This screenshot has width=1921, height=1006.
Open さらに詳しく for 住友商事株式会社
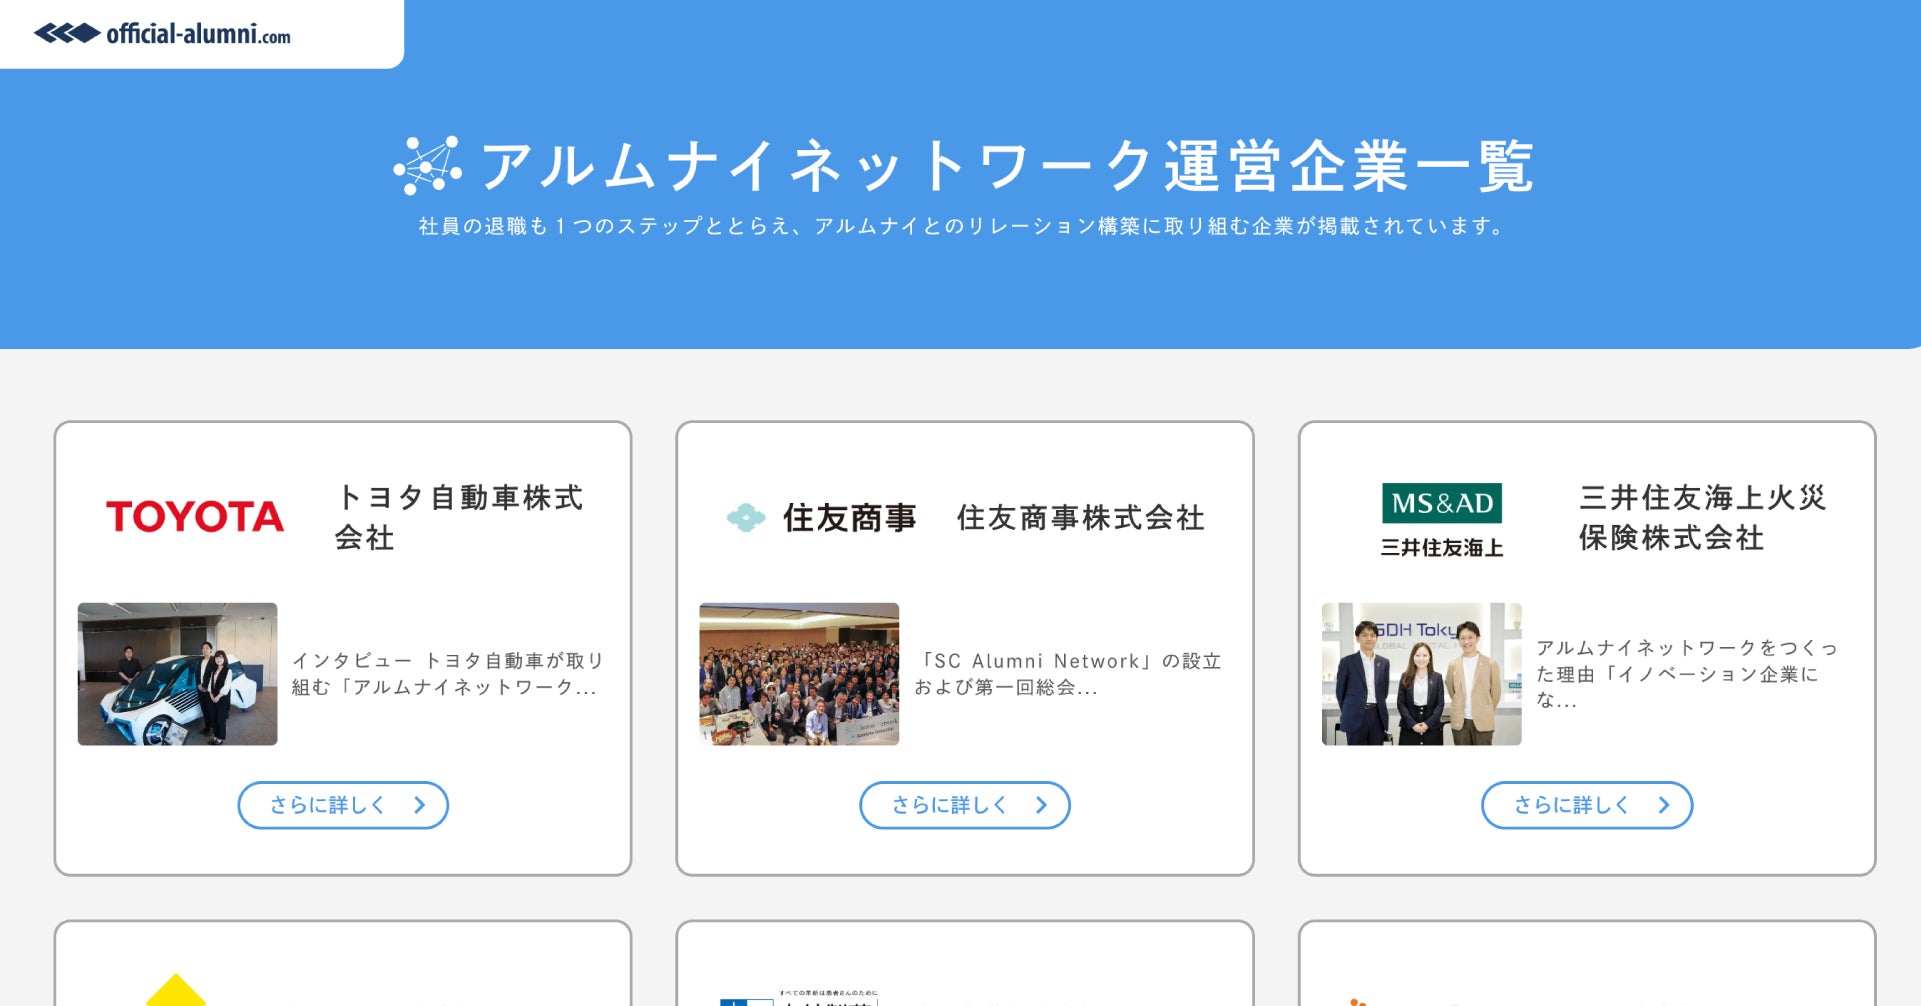[965, 805]
